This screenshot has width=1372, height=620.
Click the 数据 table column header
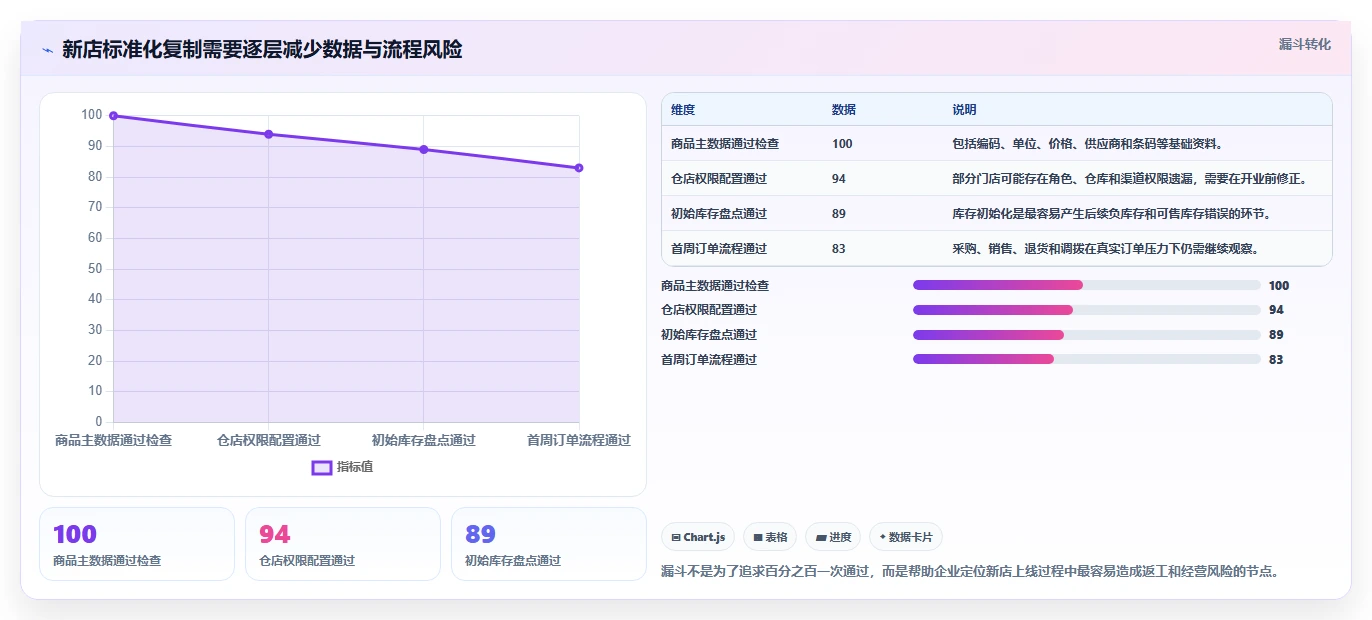844,110
